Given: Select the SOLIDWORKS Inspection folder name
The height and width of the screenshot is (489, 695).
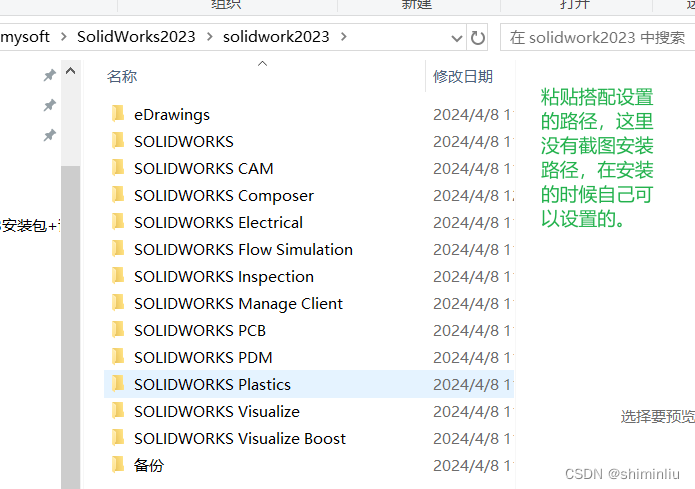Looking at the screenshot, I should click(x=224, y=277).
